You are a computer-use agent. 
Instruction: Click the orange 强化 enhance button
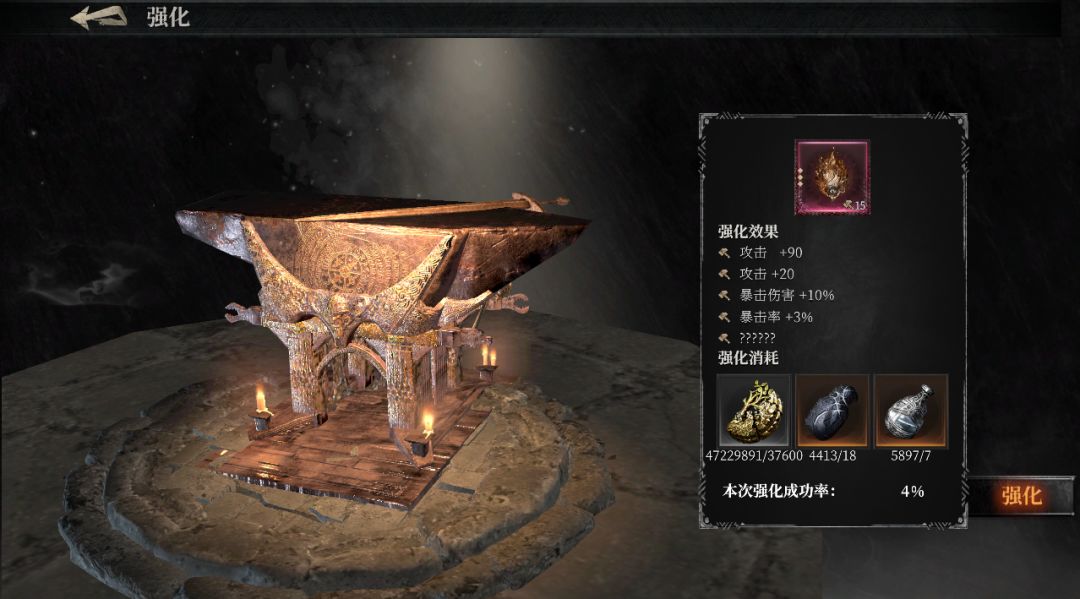tap(1020, 496)
